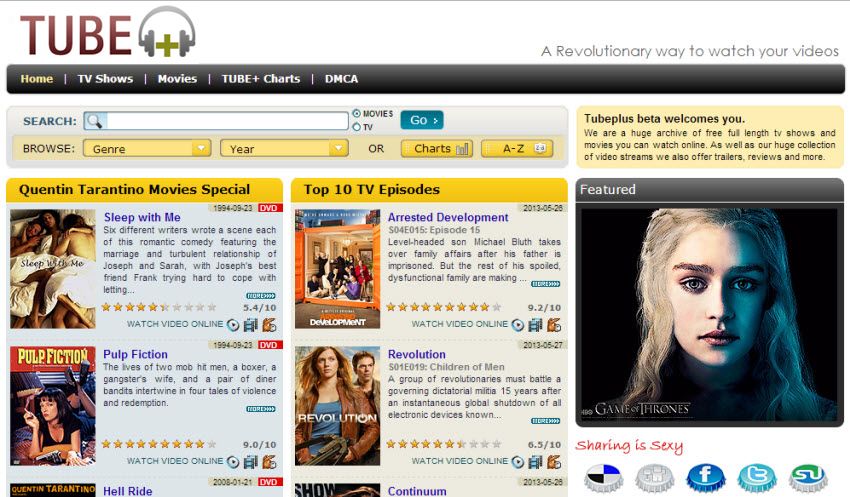This screenshot has height=497, width=850.
Task: Click the S04E015: Episode 15 subtitle
Action: (x=434, y=230)
